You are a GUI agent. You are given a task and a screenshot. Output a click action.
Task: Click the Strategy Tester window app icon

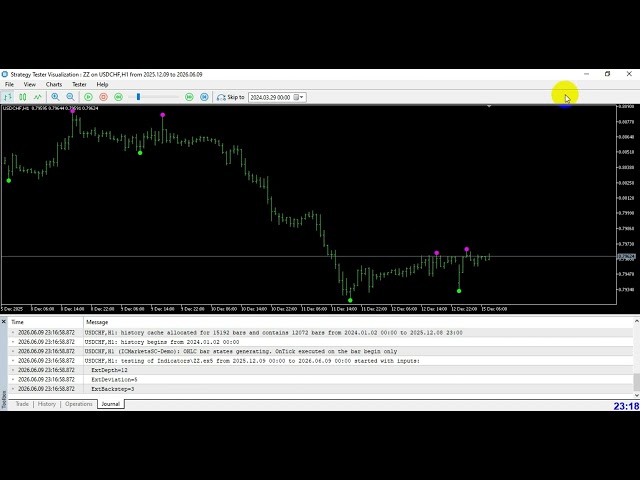(5, 74)
